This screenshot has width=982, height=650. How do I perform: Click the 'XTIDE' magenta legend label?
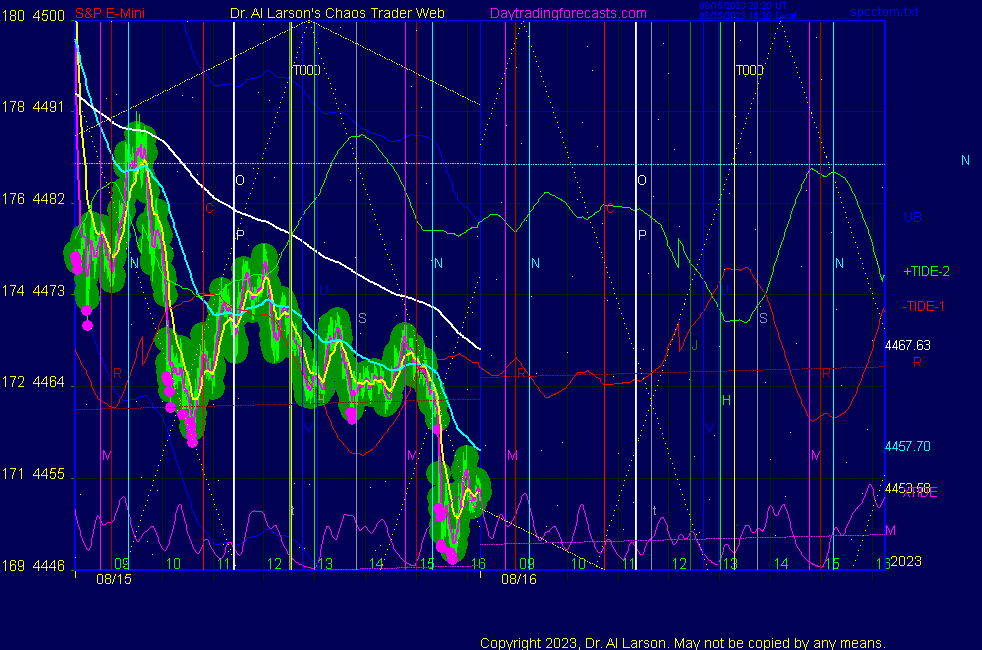pos(921,493)
